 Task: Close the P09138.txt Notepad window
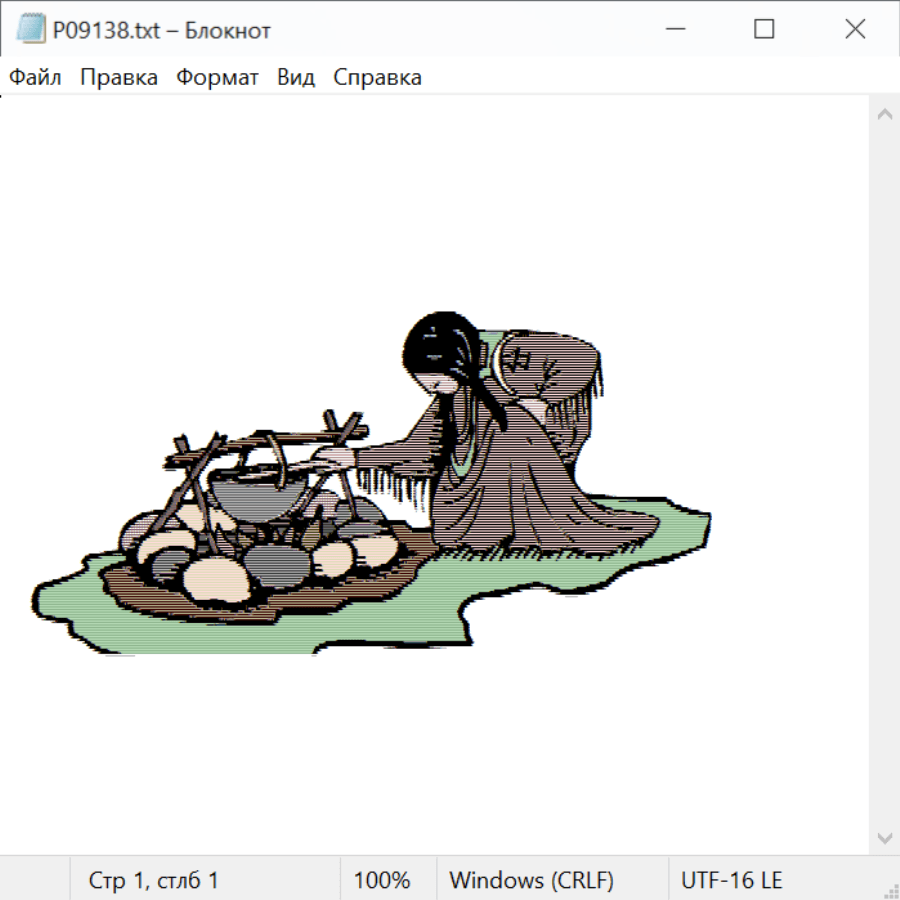click(x=855, y=30)
